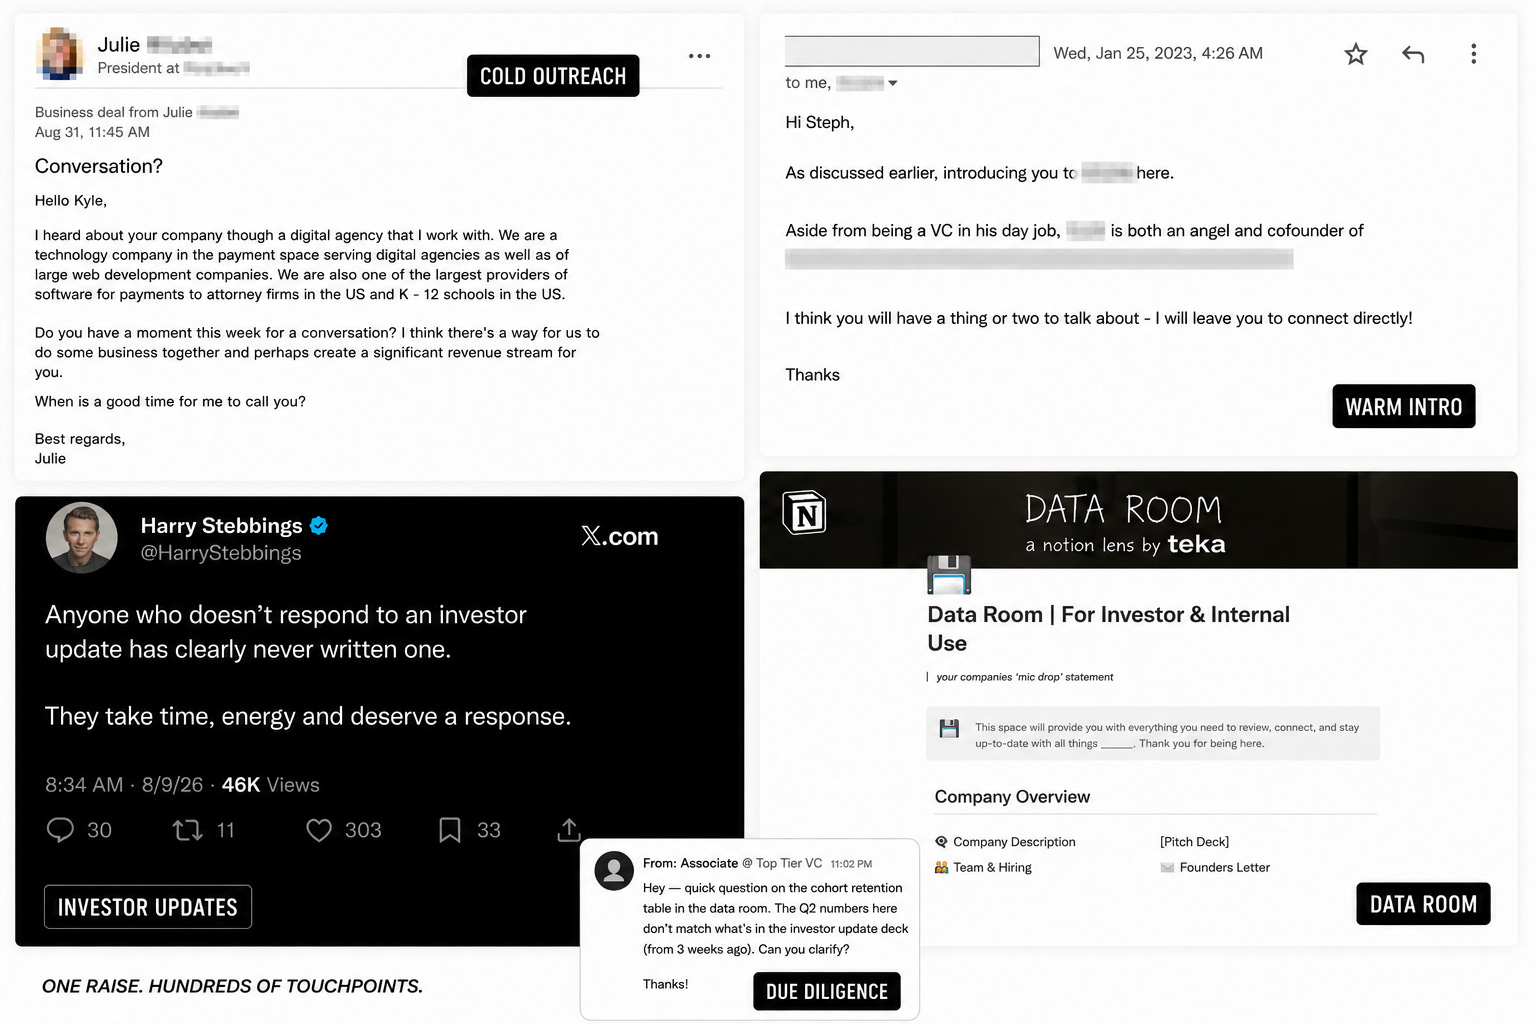This screenshot has height=1024, width=1536.
Task: Open the three-dot menu on Julie's message
Action: coord(699,56)
